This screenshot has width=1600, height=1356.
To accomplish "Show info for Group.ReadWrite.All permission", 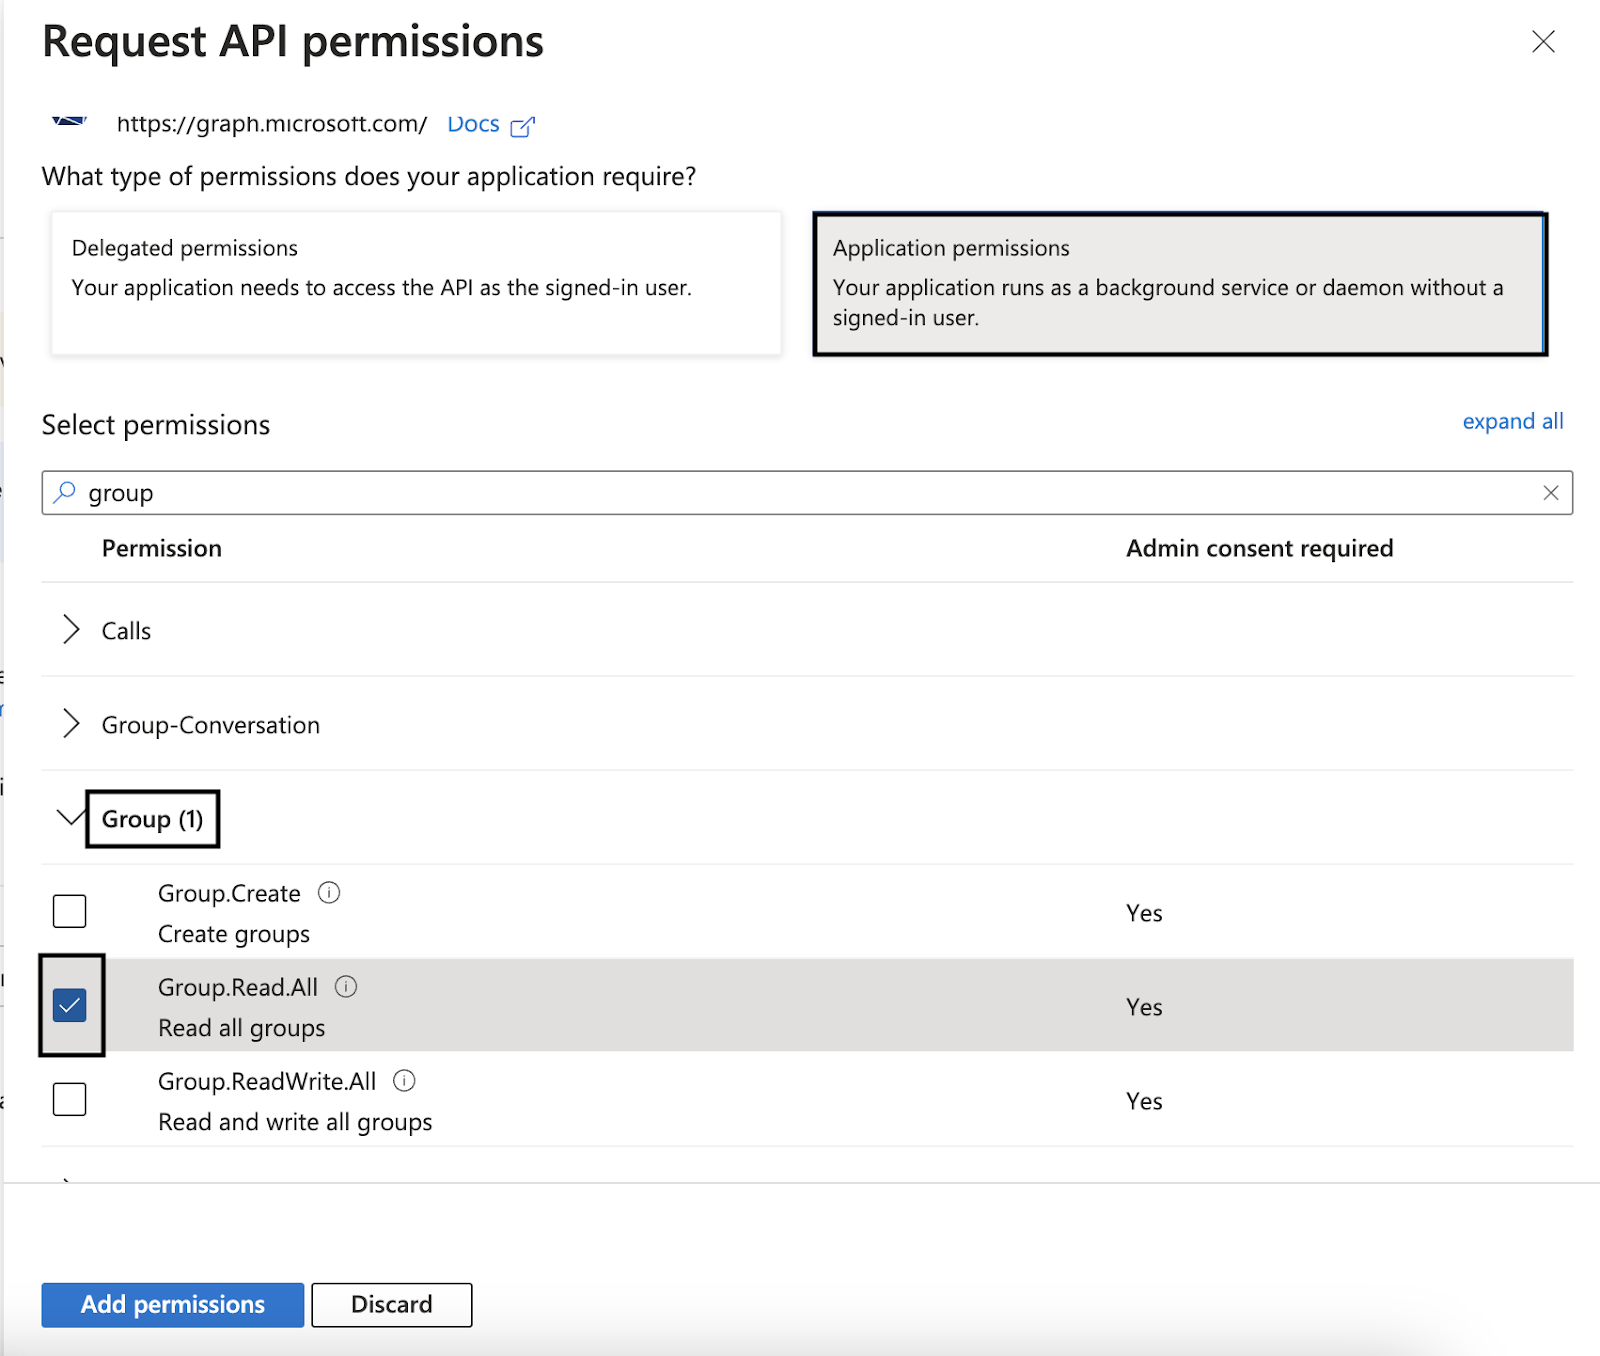I will coord(404,1081).
